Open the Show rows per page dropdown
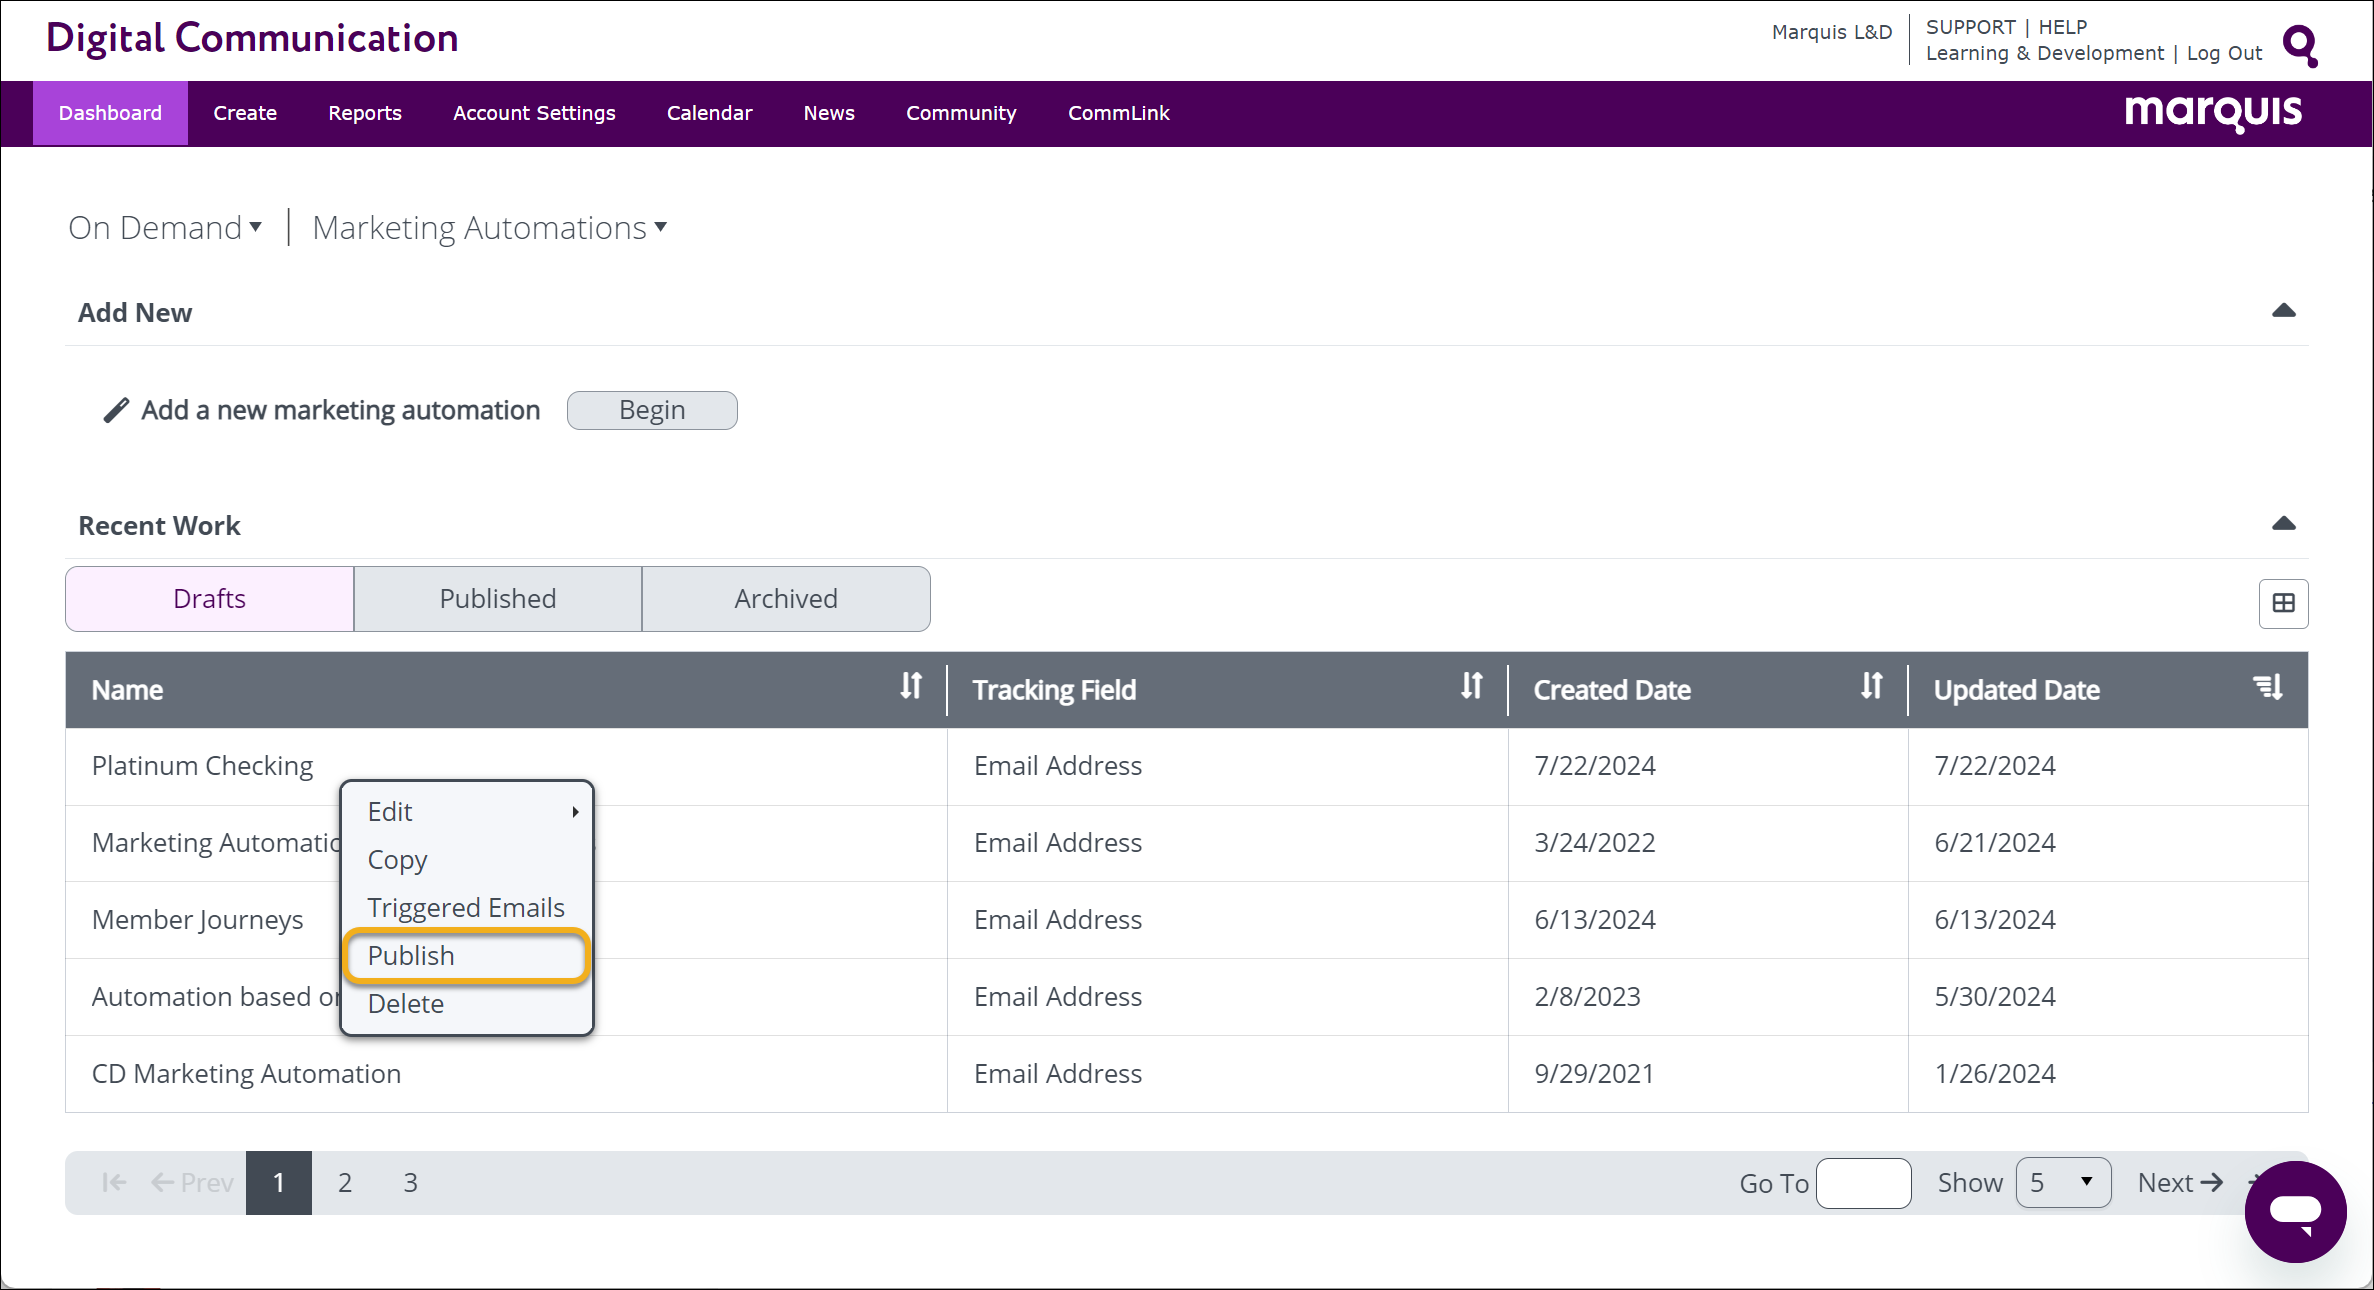 [2063, 1183]
